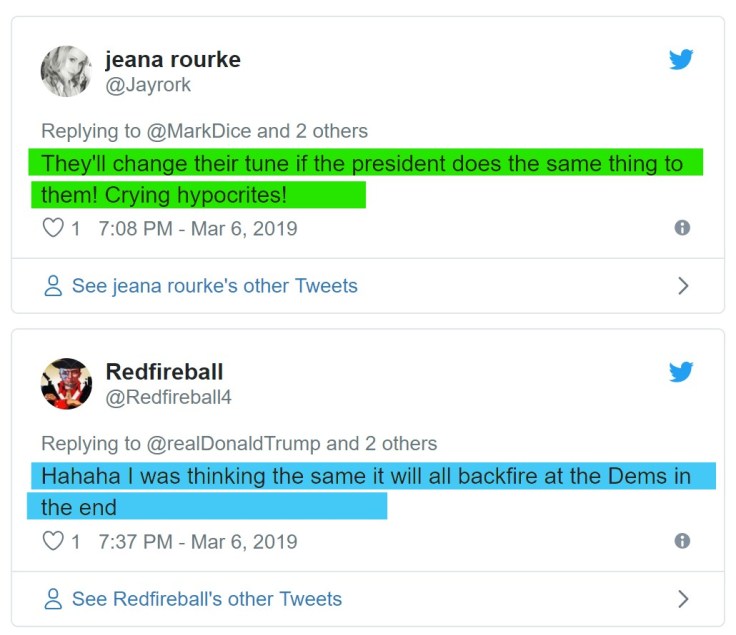
Task: Open "See Redfireball's other Tweets" link
Action: coord(207,599)
